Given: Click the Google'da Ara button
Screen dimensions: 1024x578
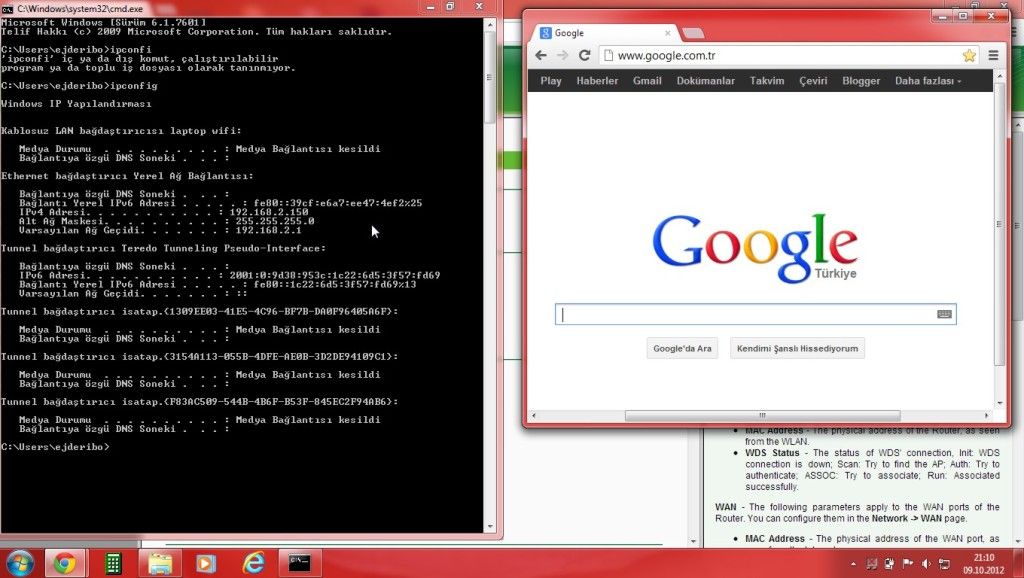Looking at the screenshot, I should (x=682, y=348).
